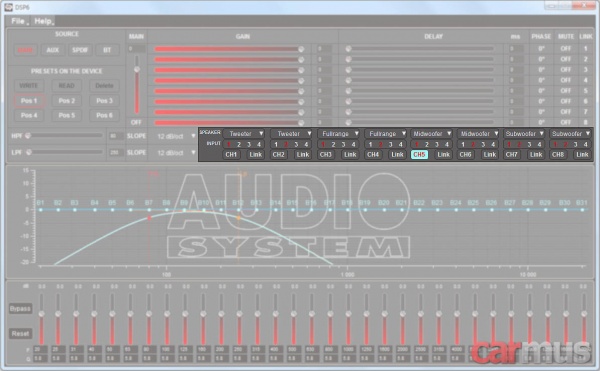Select preset Pos 2

67,101
